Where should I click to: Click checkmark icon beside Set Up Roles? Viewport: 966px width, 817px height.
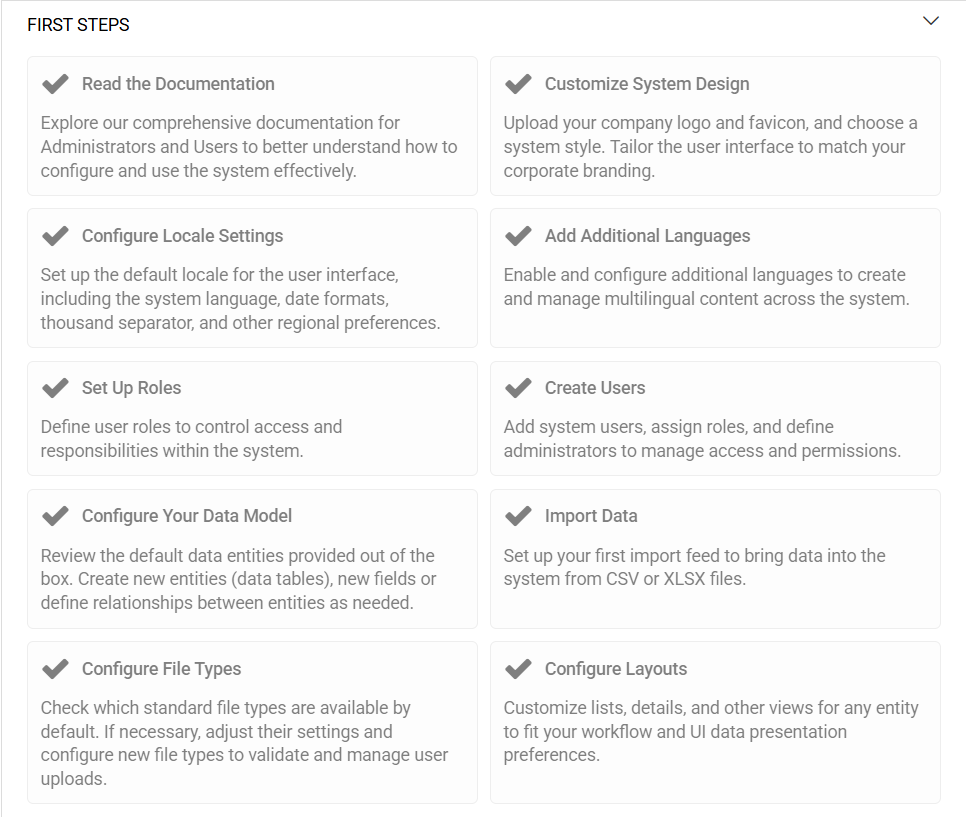point(55,388)
